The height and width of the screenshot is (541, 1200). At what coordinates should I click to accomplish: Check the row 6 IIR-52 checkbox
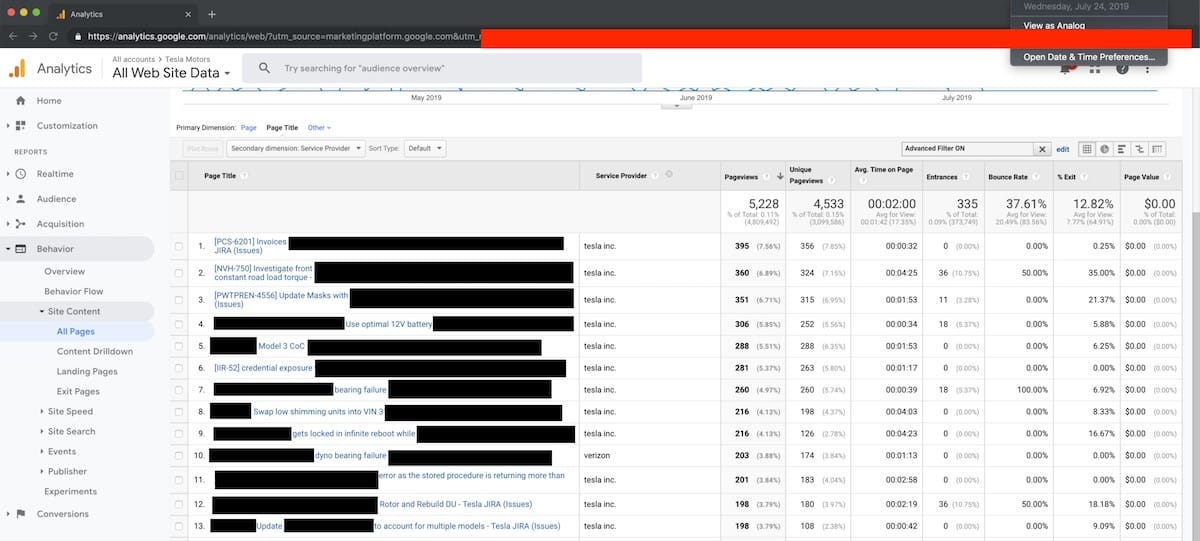(x=179, y=368)
